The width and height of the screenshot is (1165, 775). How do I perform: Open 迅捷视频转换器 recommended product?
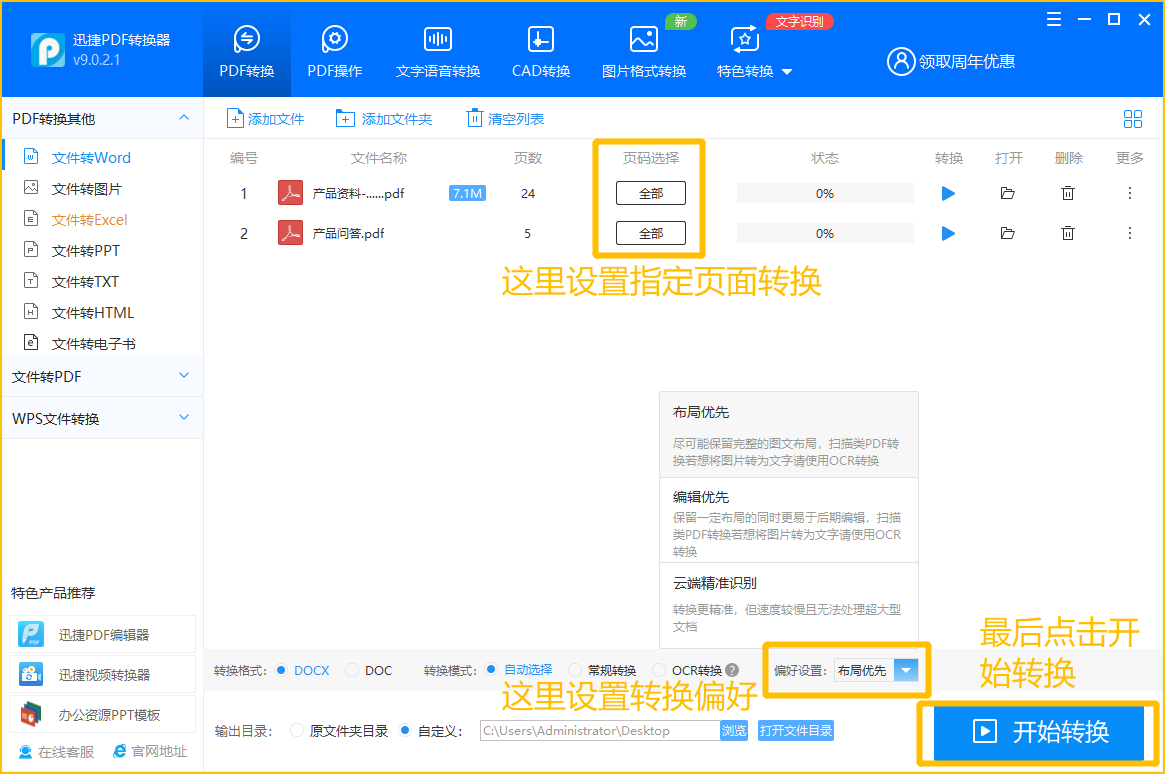tap(102, 675)
